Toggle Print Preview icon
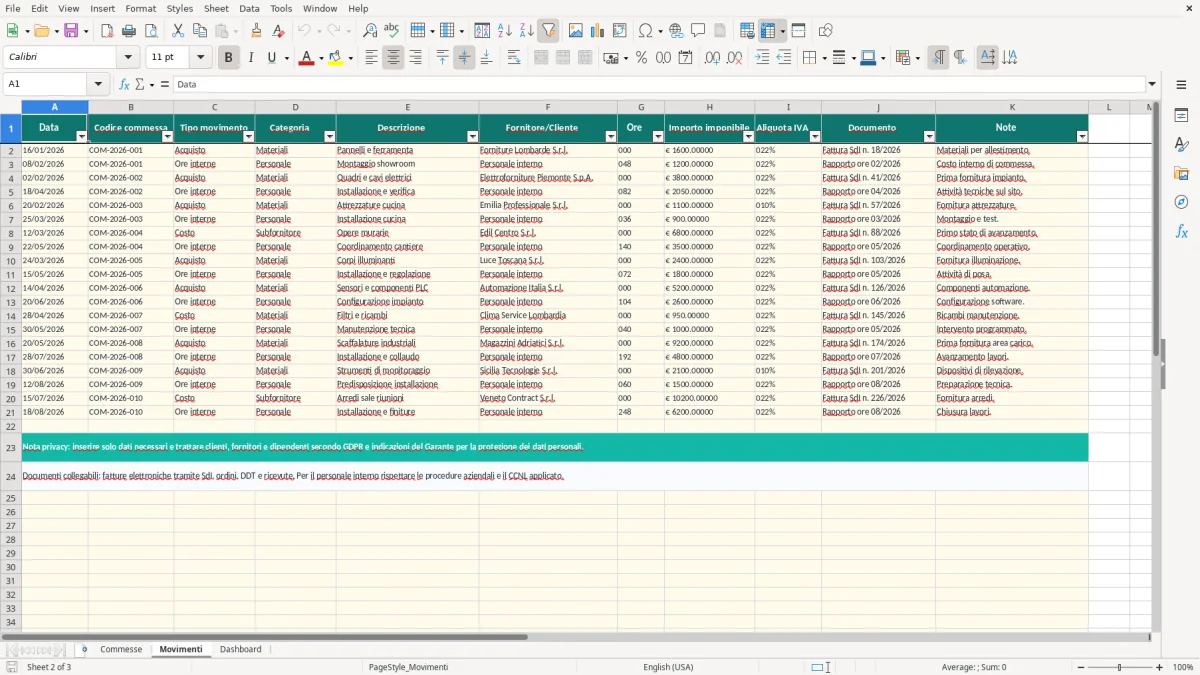 [151, 31]
